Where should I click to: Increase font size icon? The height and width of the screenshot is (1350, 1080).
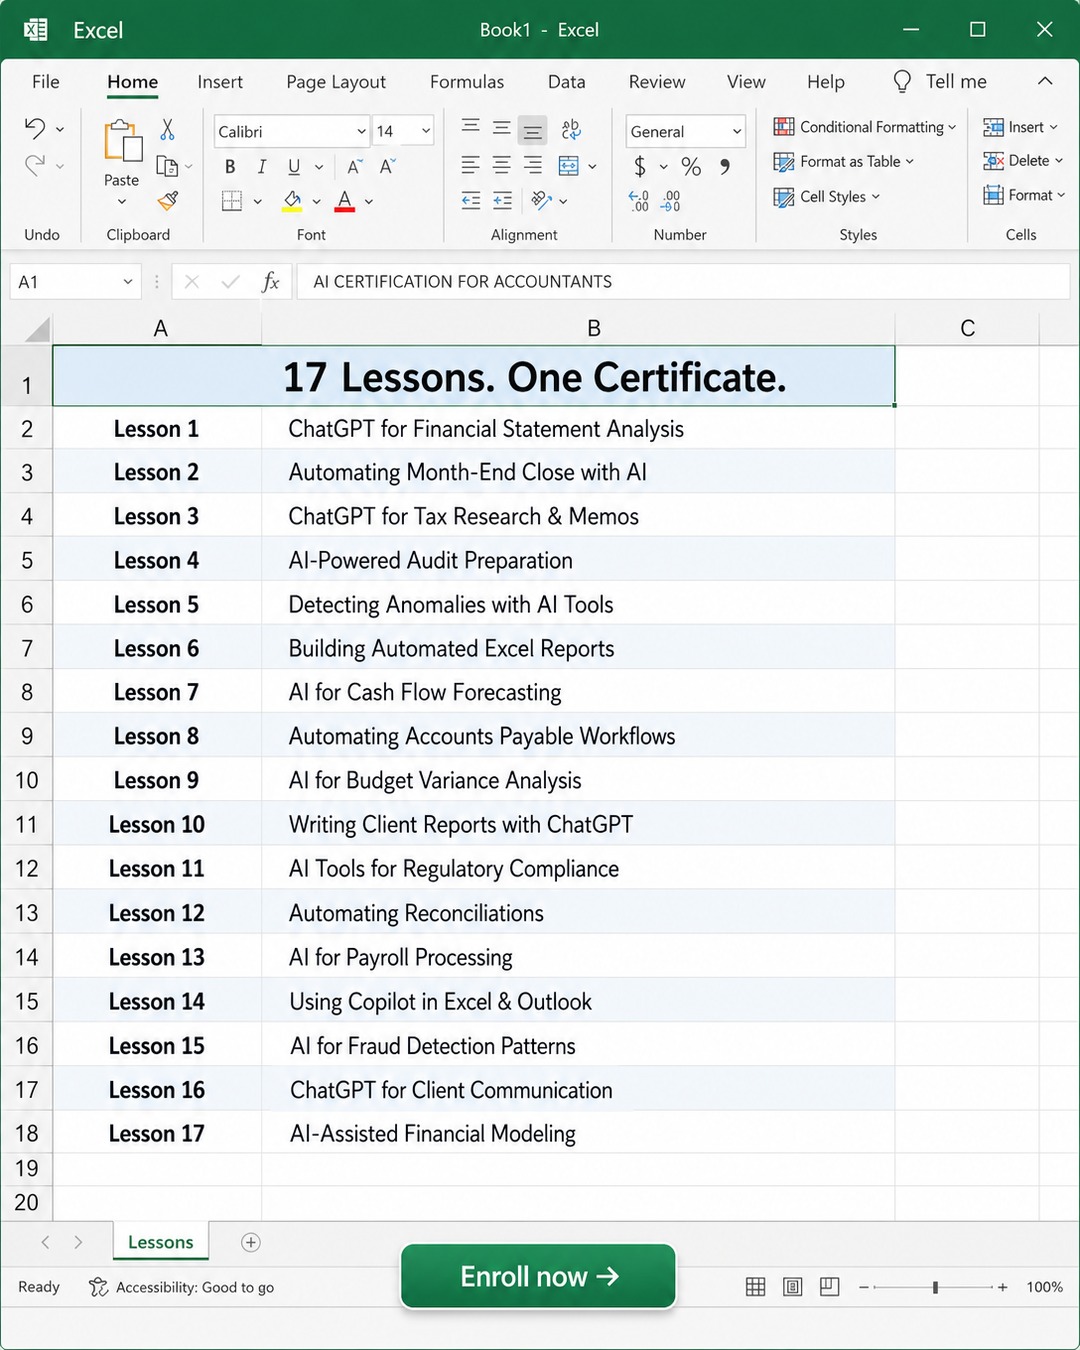click(354, 166)
